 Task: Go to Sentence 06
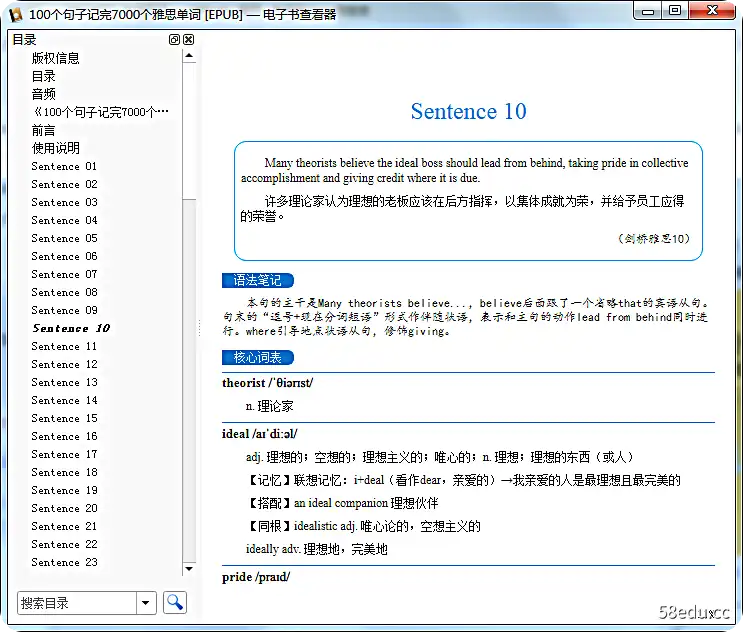tap(64, 256)
